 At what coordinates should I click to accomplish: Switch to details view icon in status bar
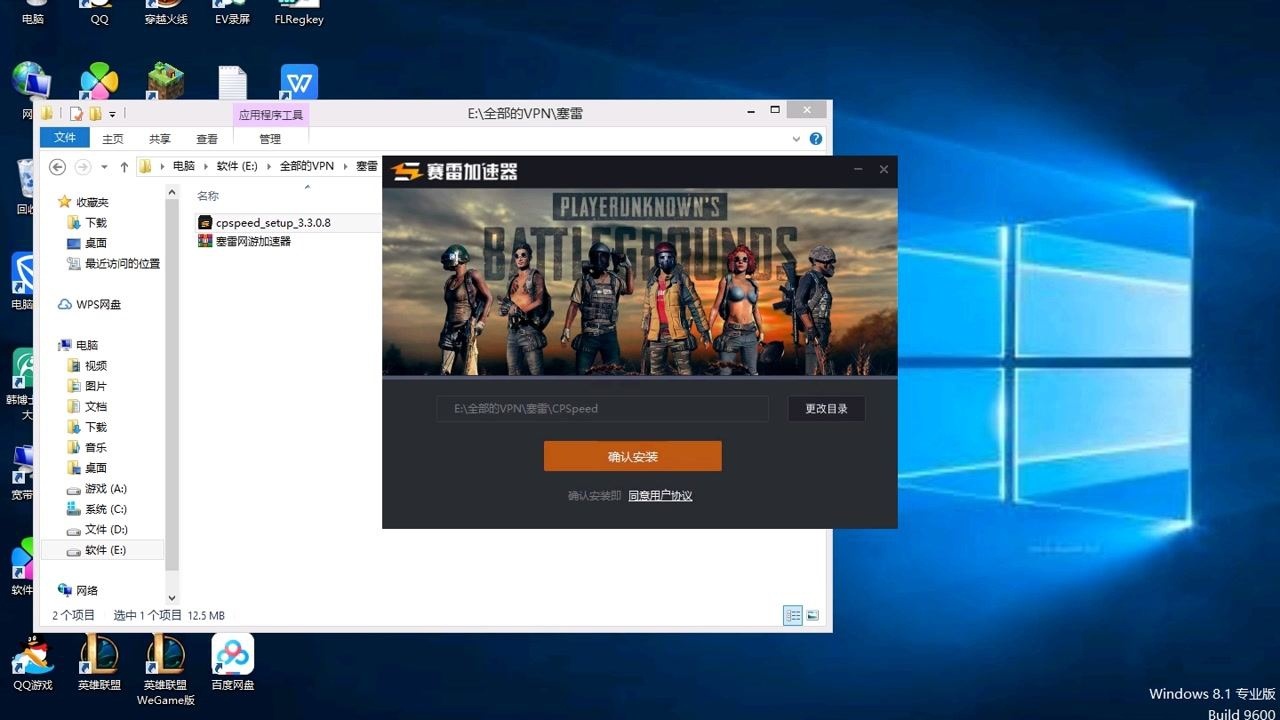coord(793,616)
